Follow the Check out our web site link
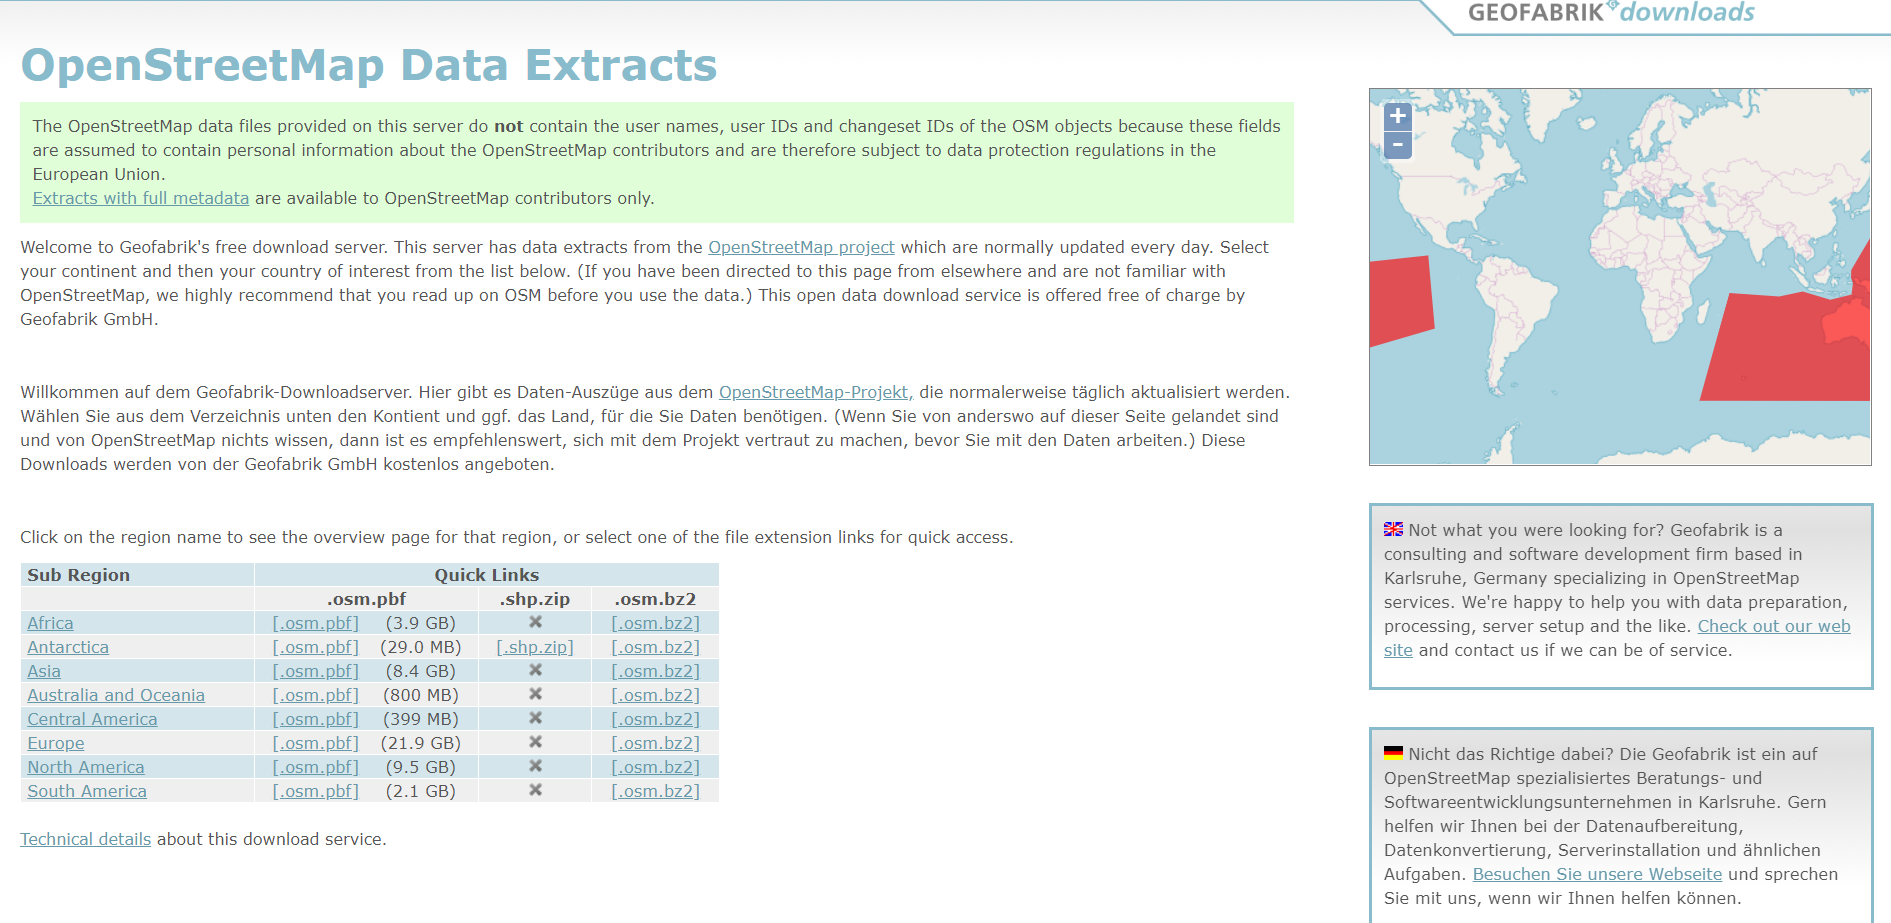This screenshot has width=1891, height=923. pos(1773,626)
